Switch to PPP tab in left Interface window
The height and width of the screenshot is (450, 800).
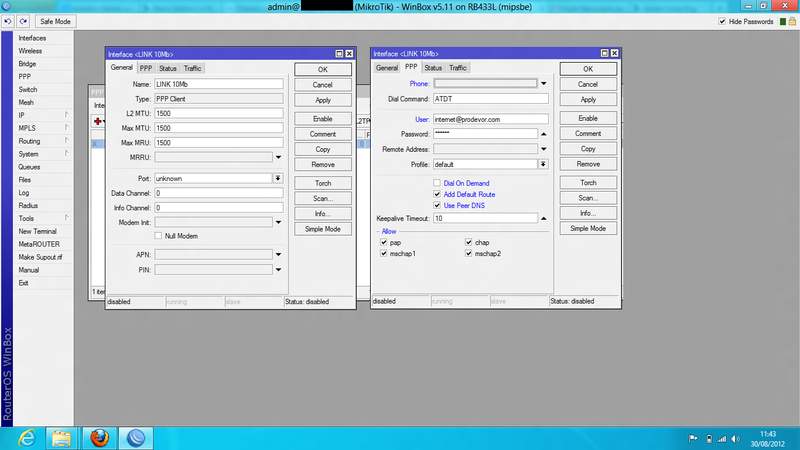click(146, 68)
